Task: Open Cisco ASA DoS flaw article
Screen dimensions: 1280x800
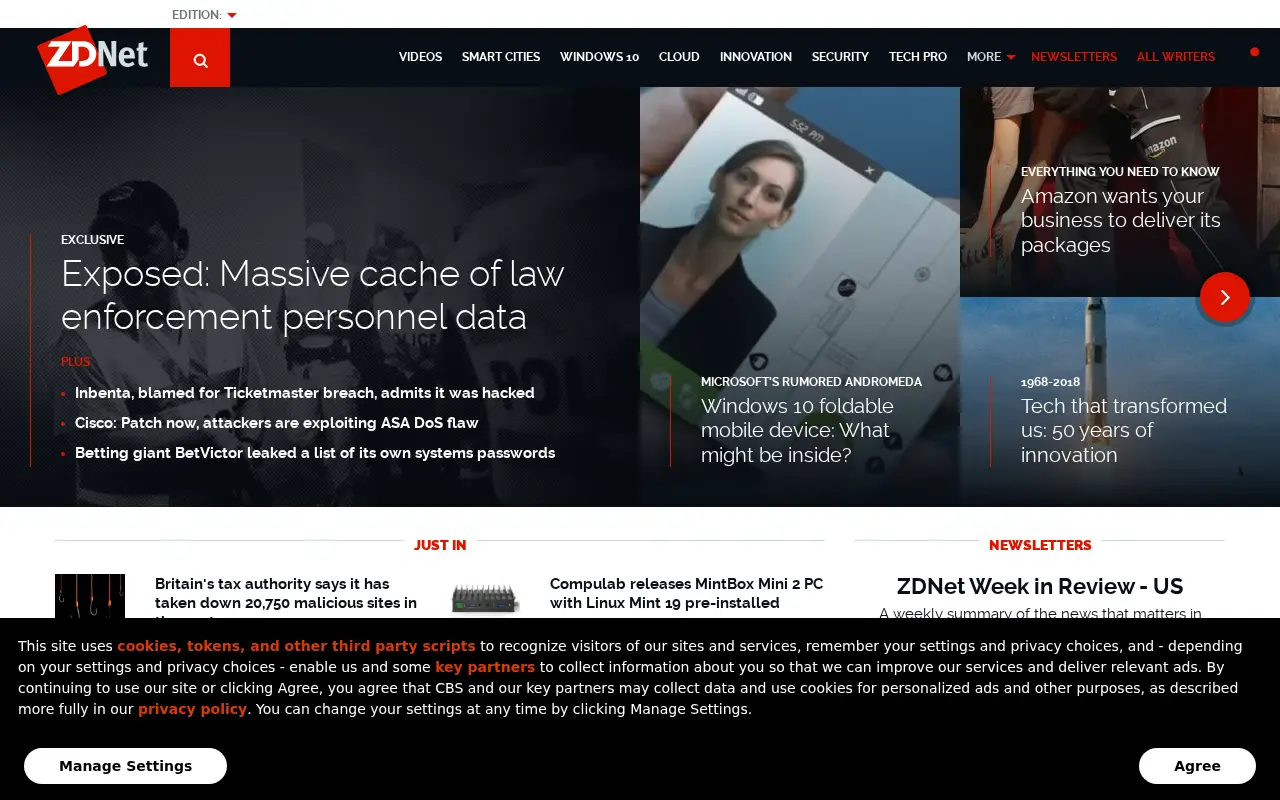Action: (x=276, y=423)
